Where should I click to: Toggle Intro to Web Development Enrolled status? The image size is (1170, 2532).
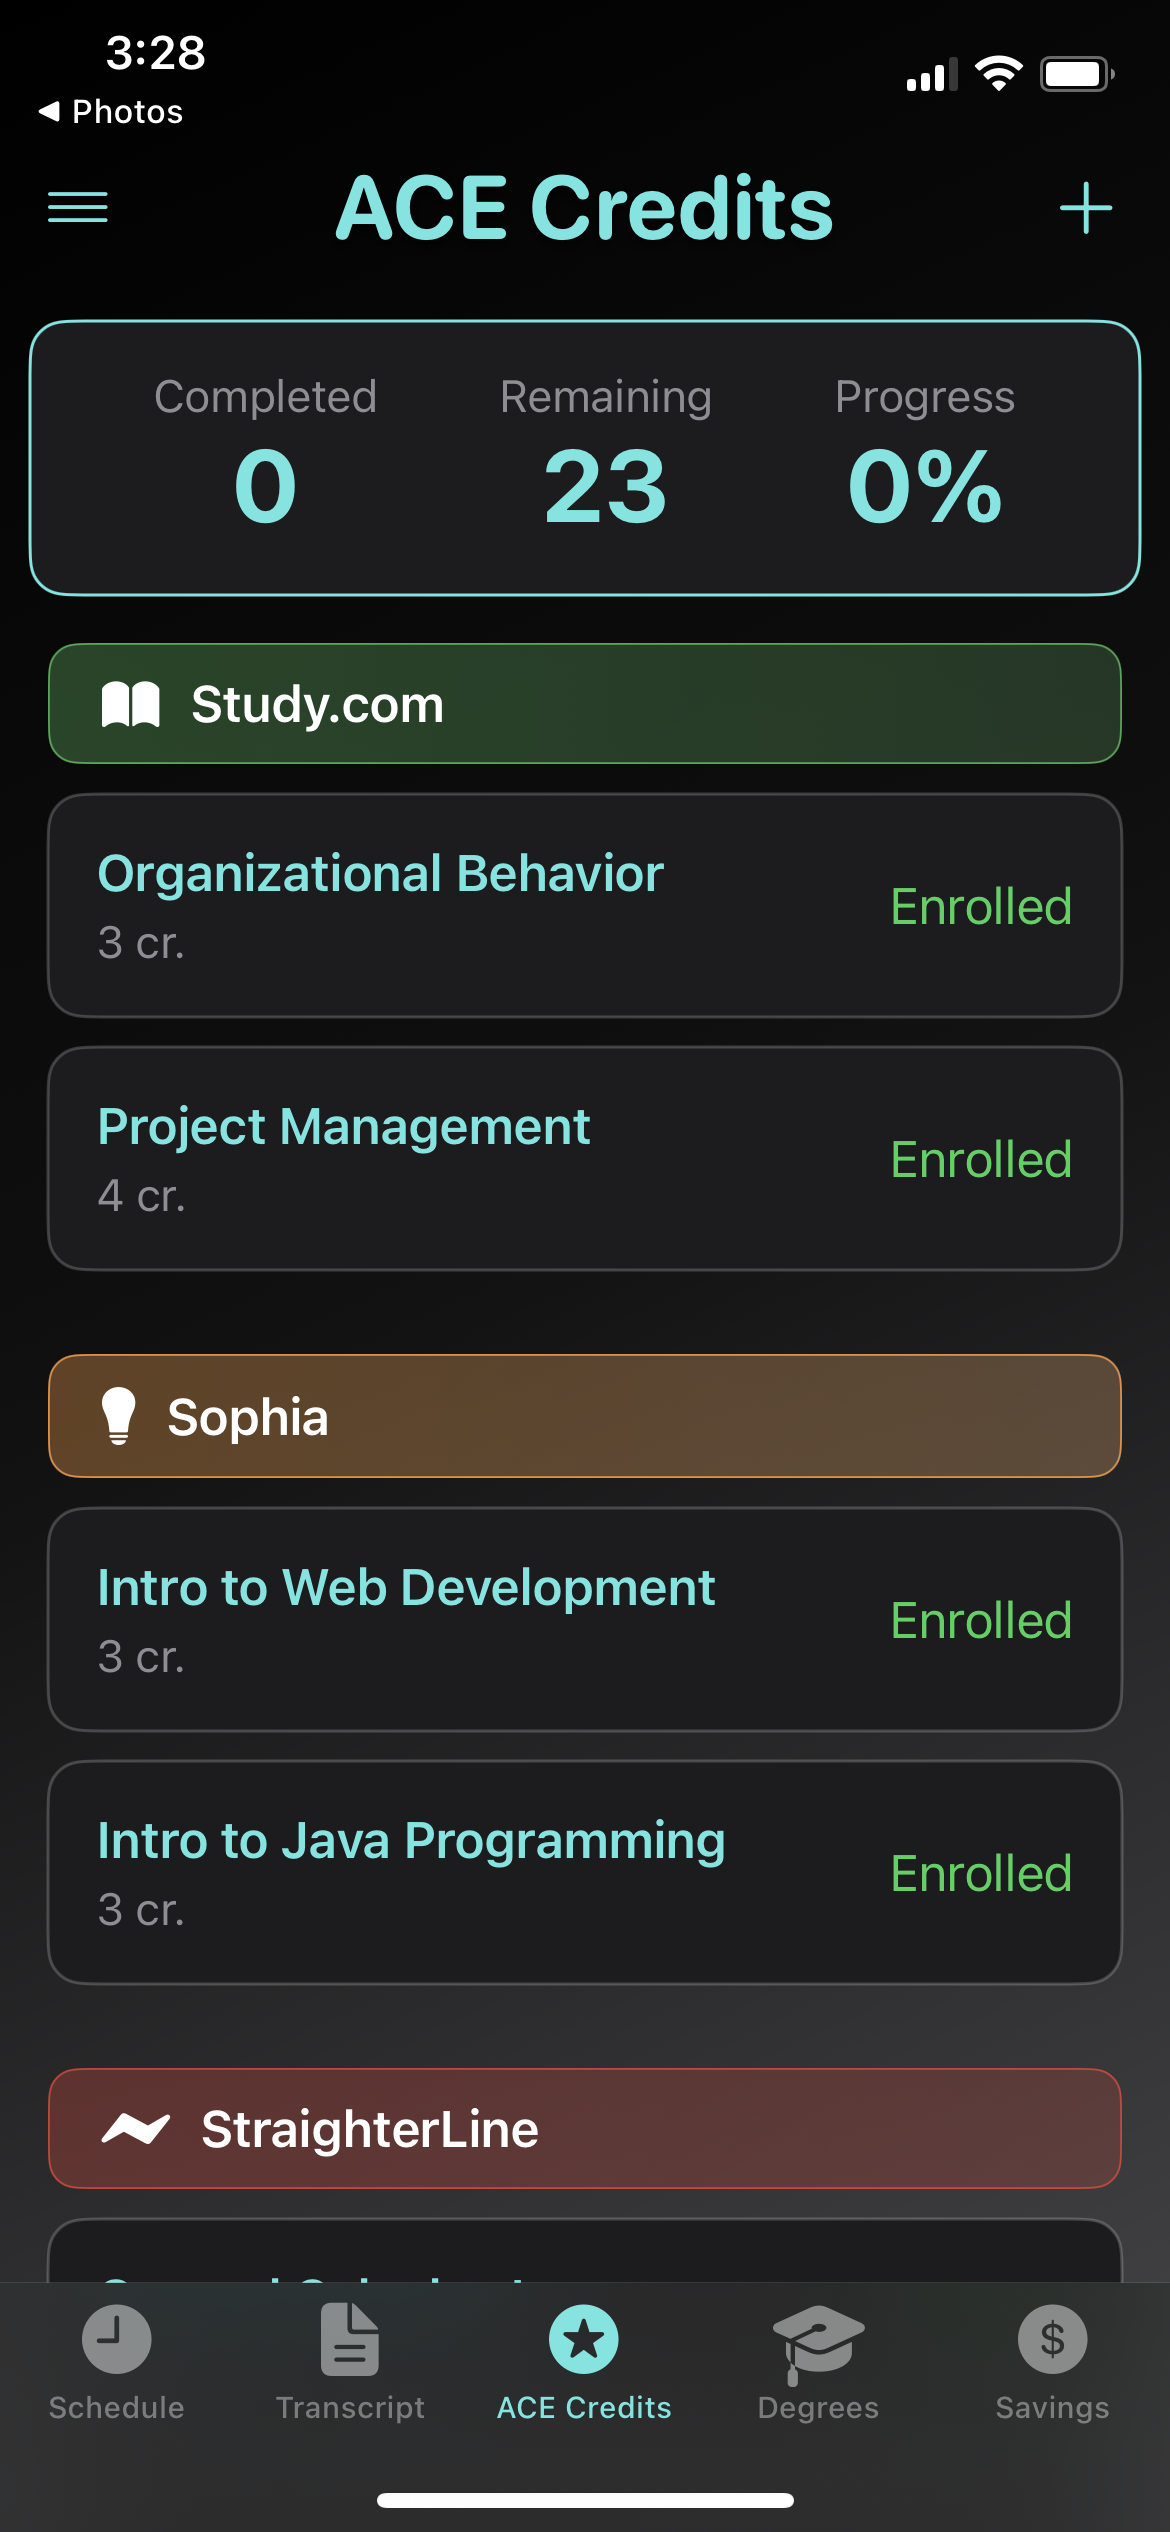point(980,1621)
